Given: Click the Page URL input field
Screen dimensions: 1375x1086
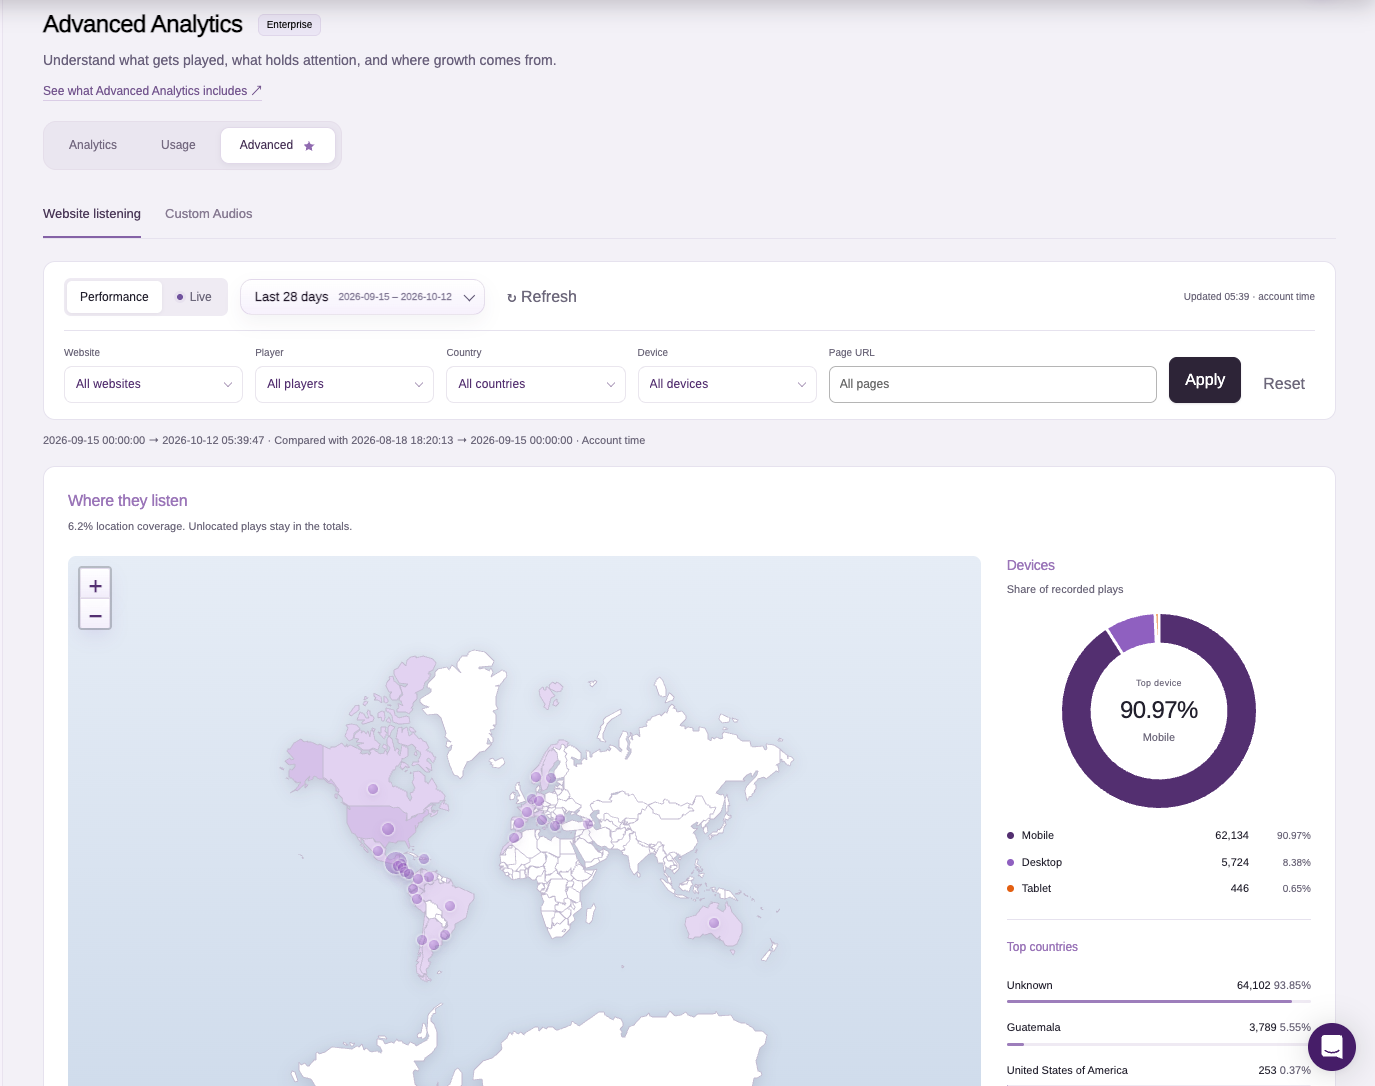Looking at the screenshot, I should [992, 384].
